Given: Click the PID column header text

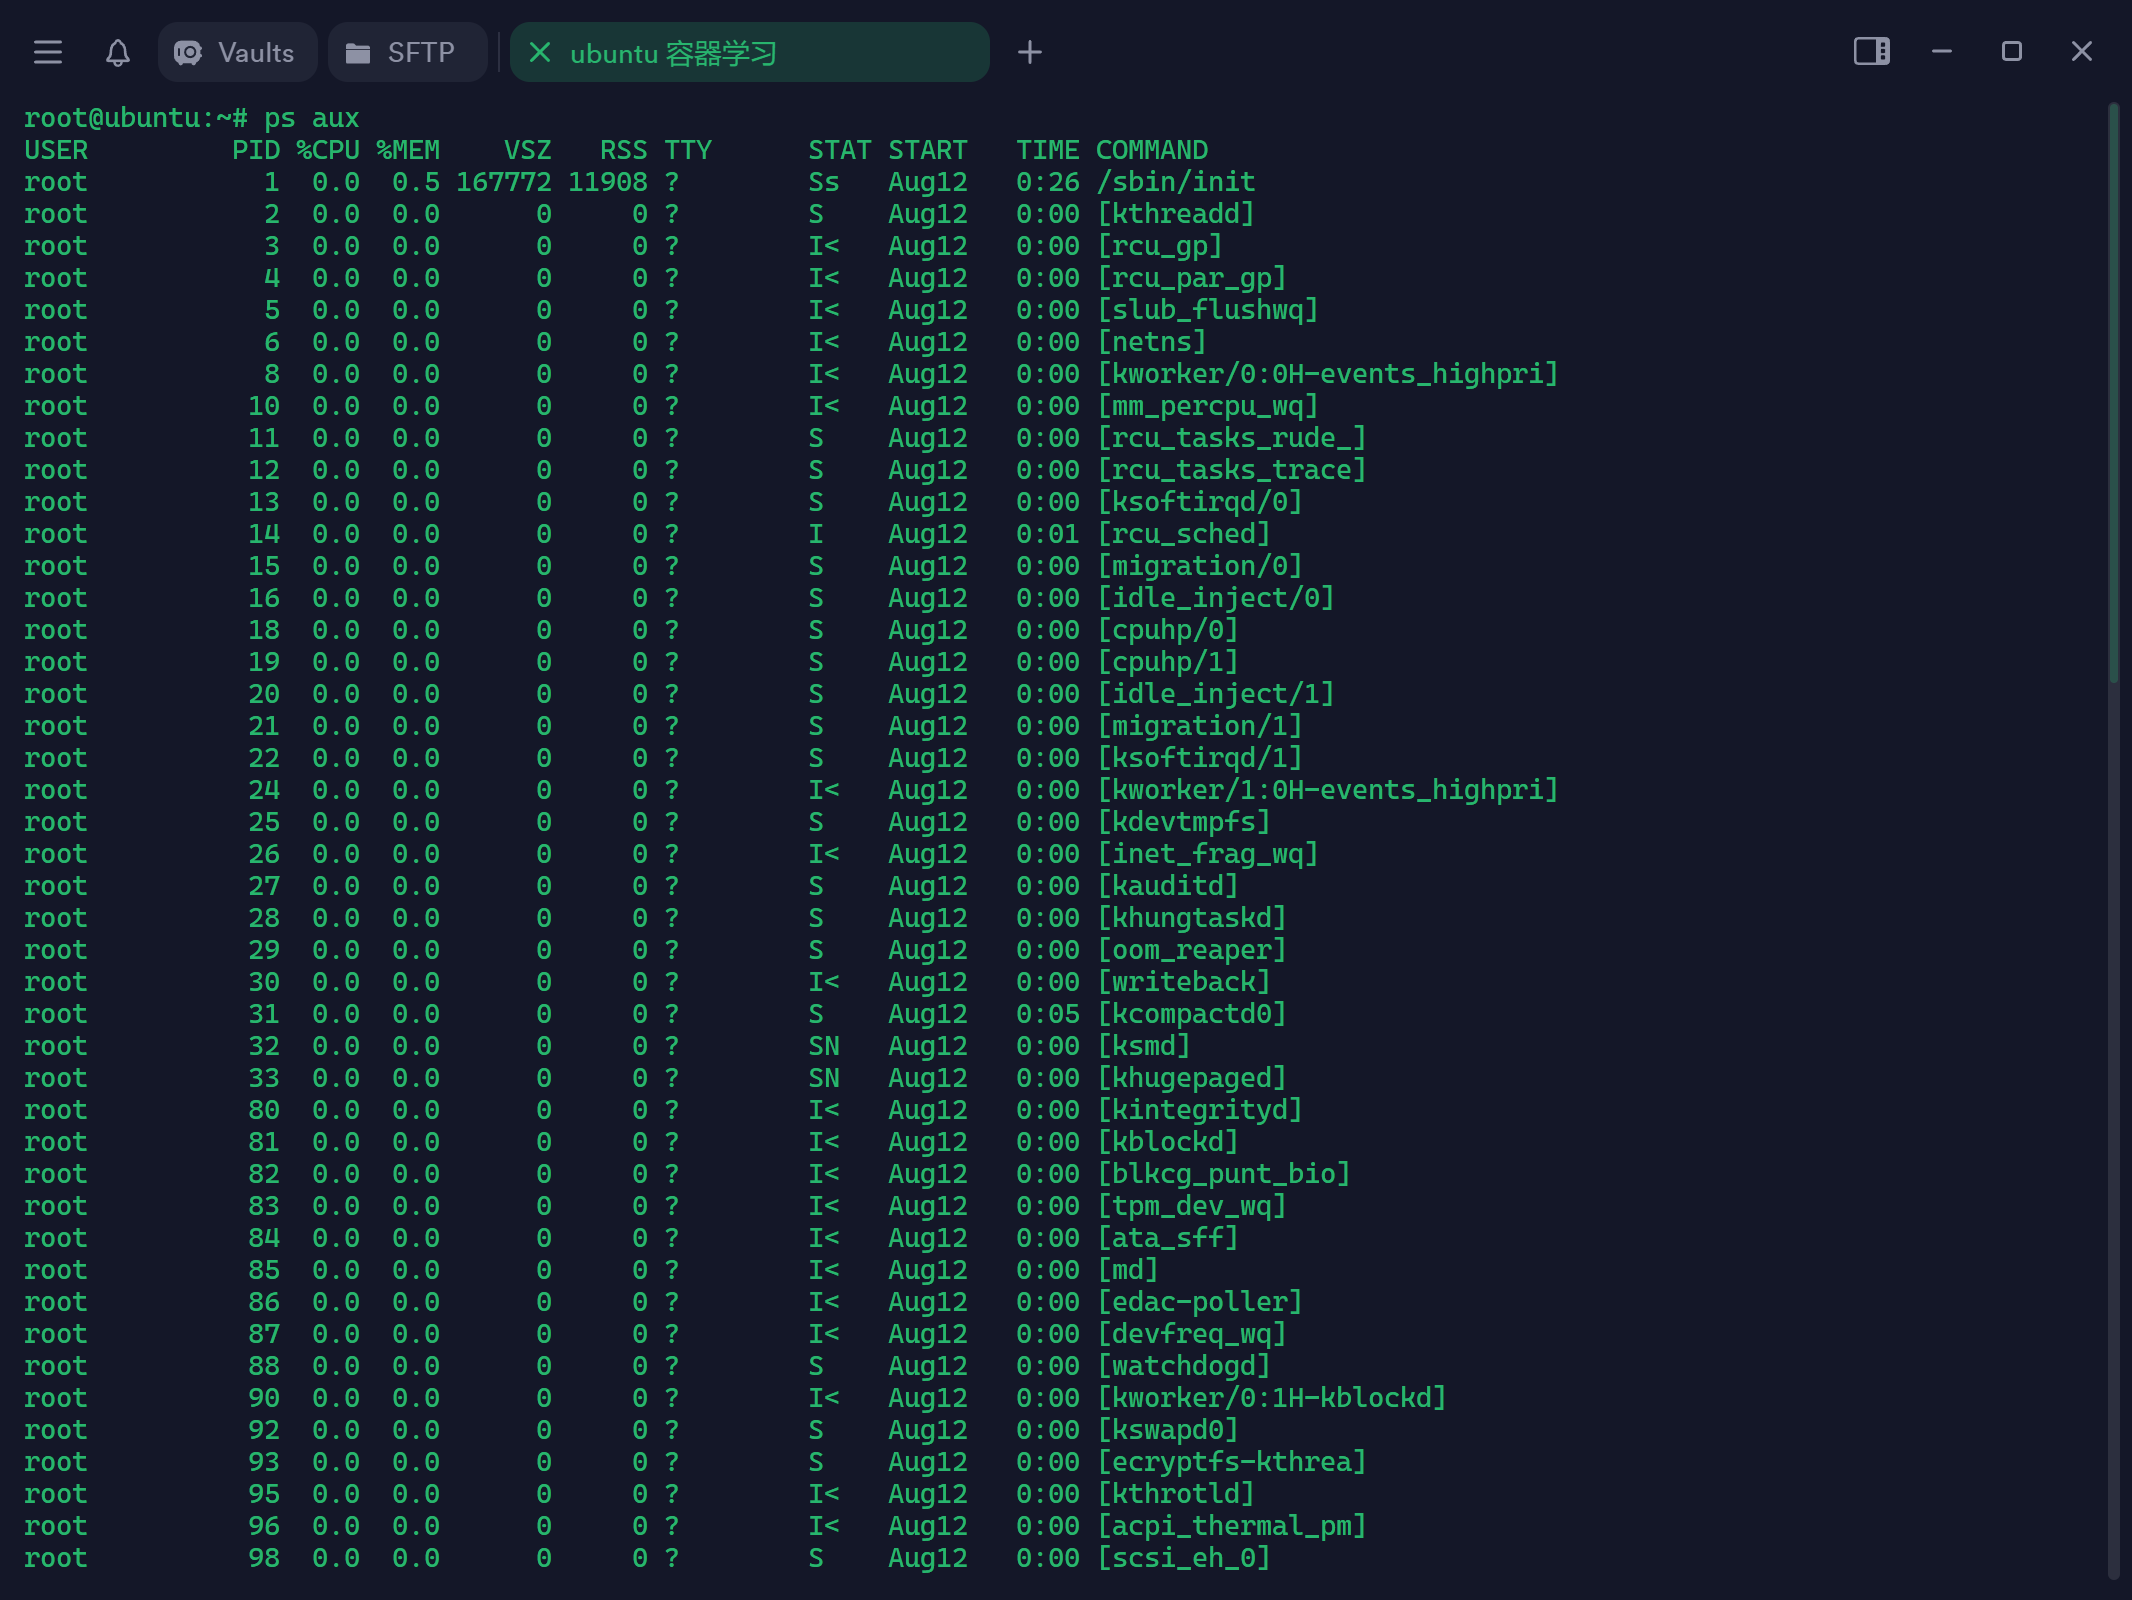Looking at the screenshot, I should click(256, 150).
